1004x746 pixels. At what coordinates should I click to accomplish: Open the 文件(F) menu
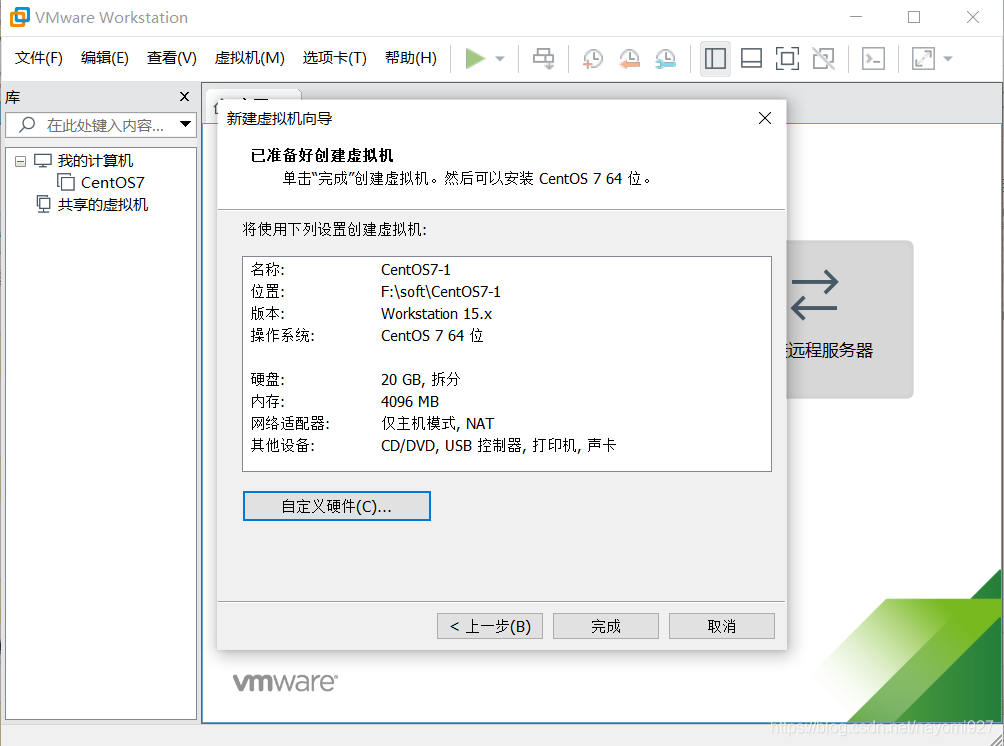click(x=38, y=58)
